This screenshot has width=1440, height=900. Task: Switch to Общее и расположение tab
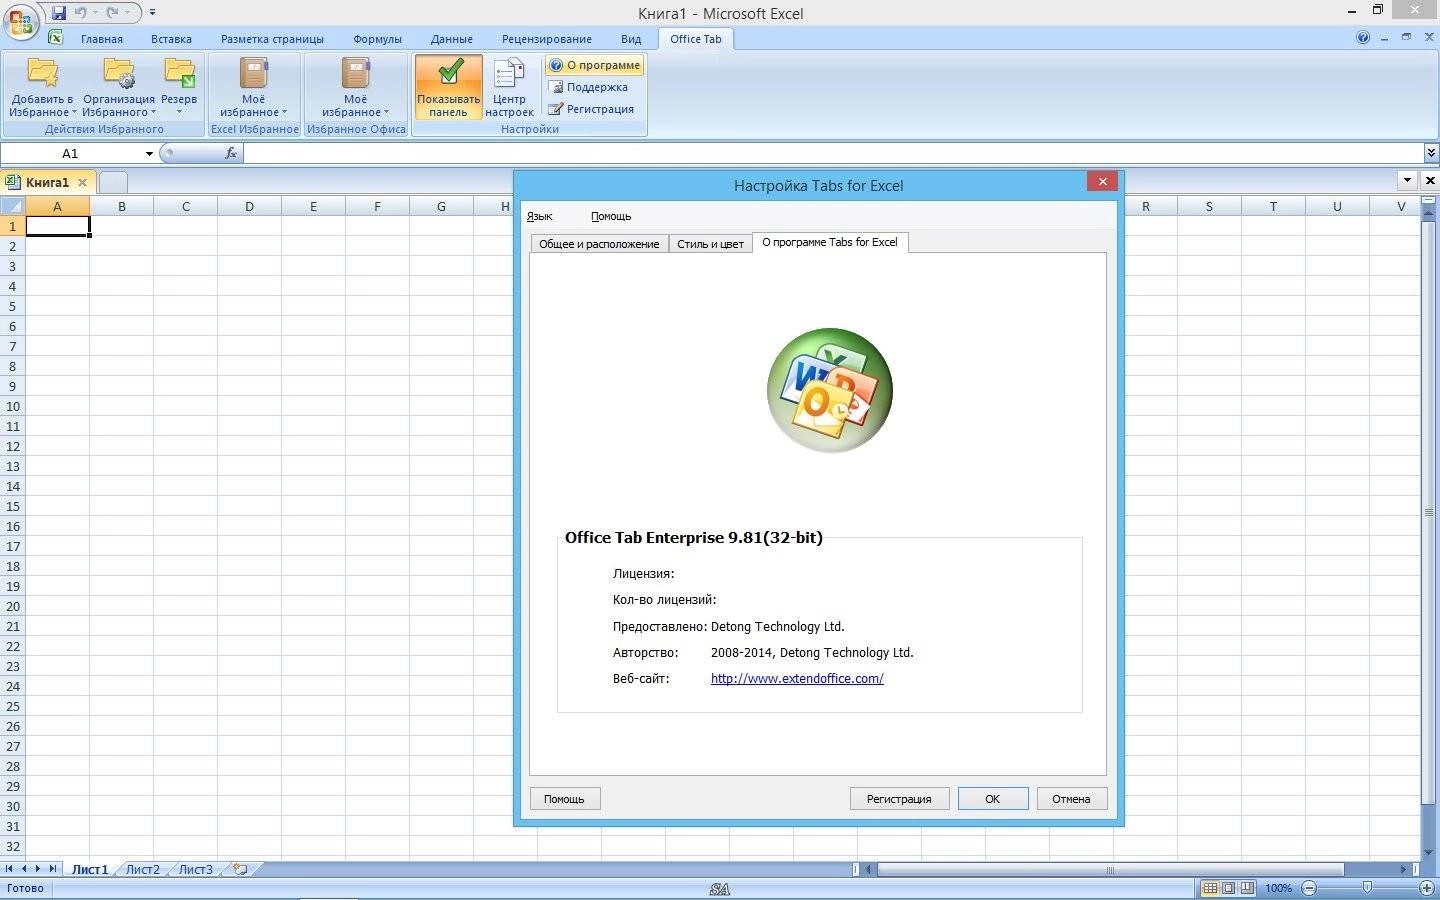pyautogui.click(x=599, y=244)
